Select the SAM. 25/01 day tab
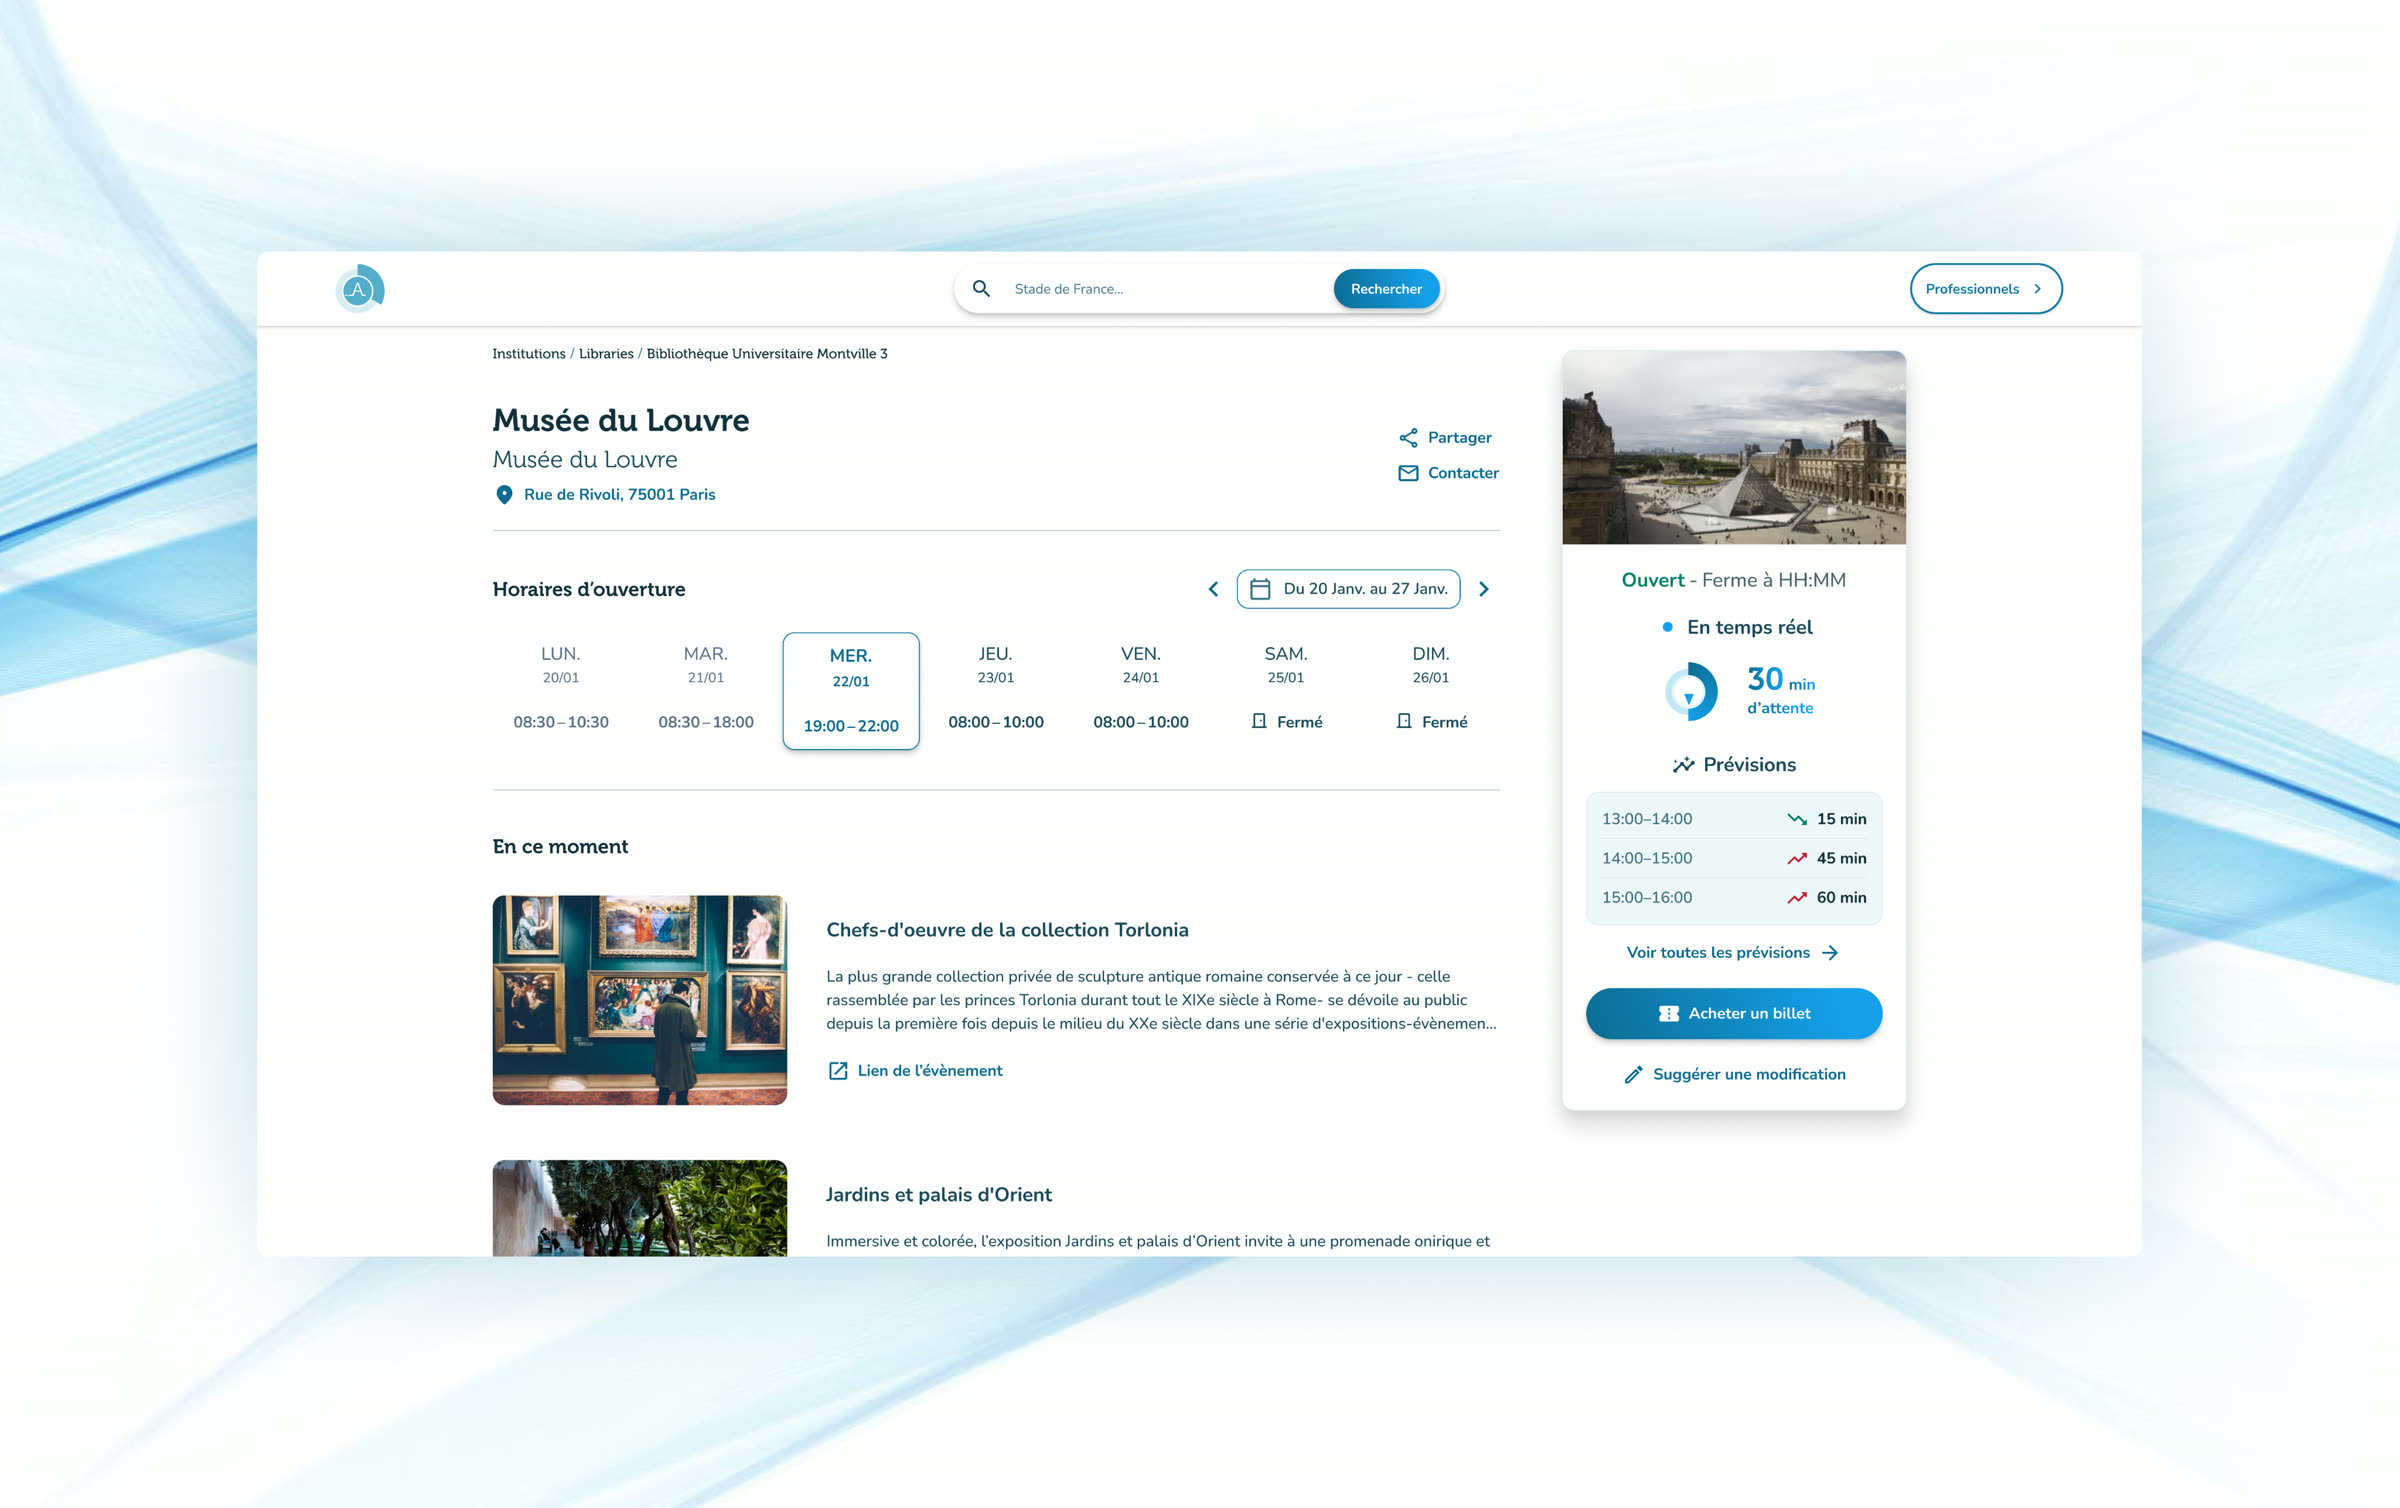 click(x=1286, y=689)
